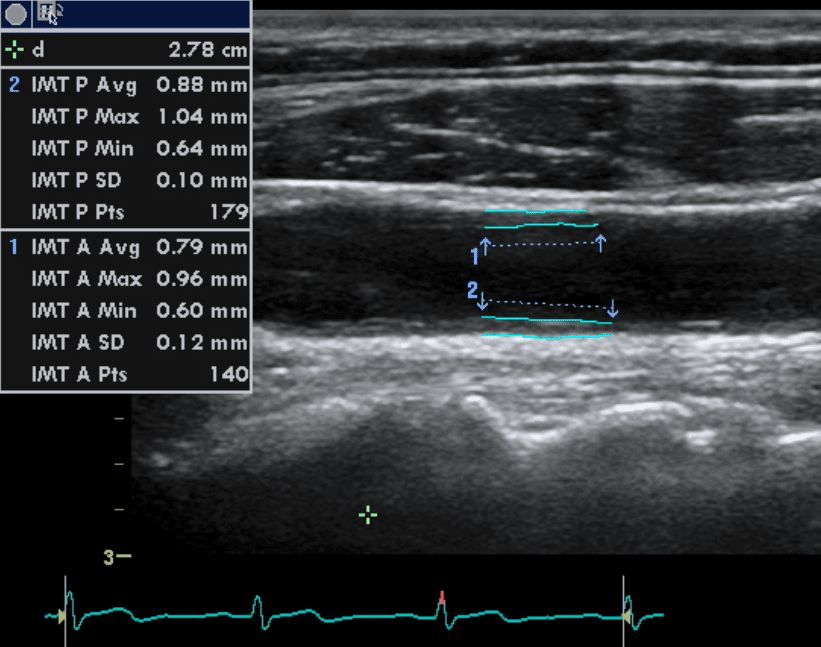This screenshot has height=647, width=821.
Task: Click the number 1 label on the ultrasound image
Action: [474, 256]
